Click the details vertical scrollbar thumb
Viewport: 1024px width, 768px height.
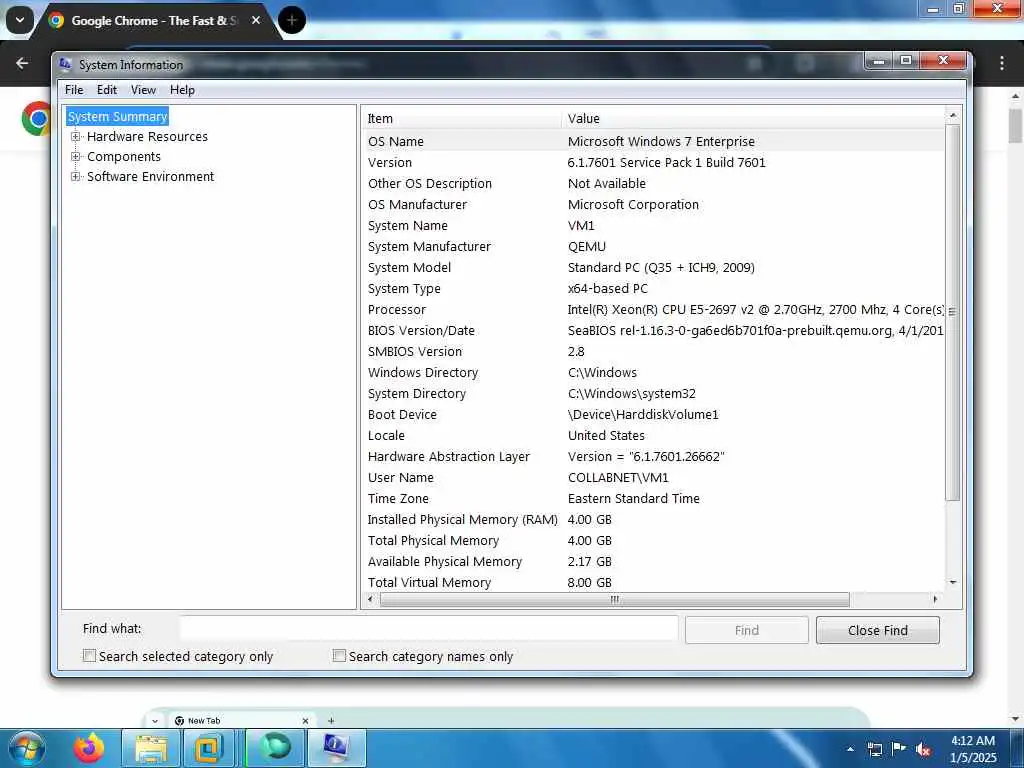953,312
